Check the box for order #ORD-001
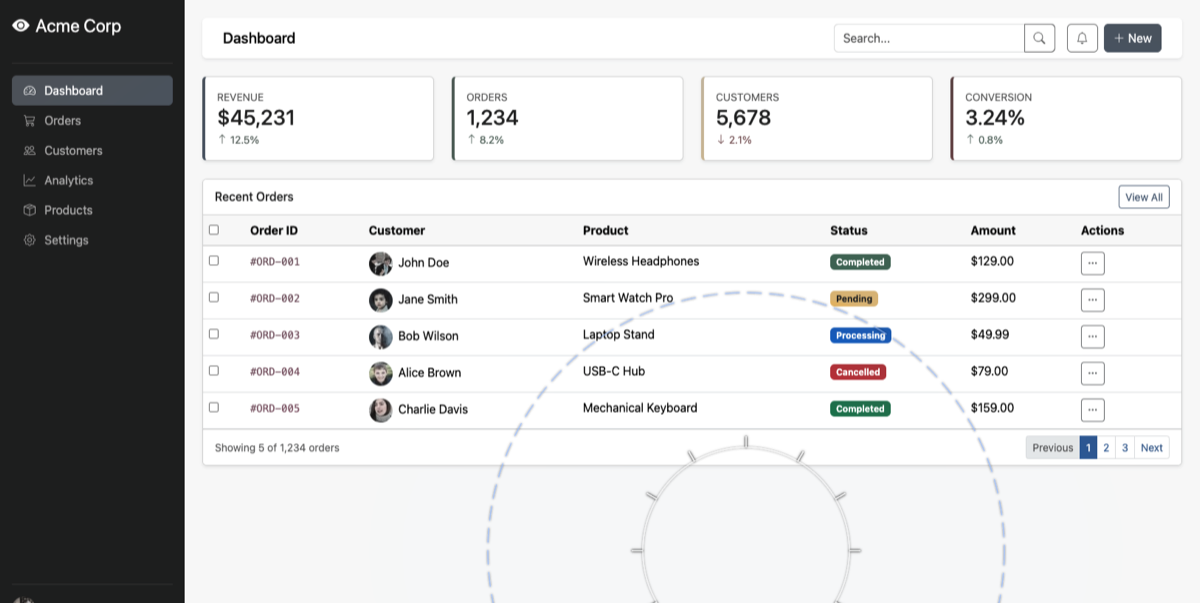The height and width of the screenshot is (603, 1200). tap(213, 261)
